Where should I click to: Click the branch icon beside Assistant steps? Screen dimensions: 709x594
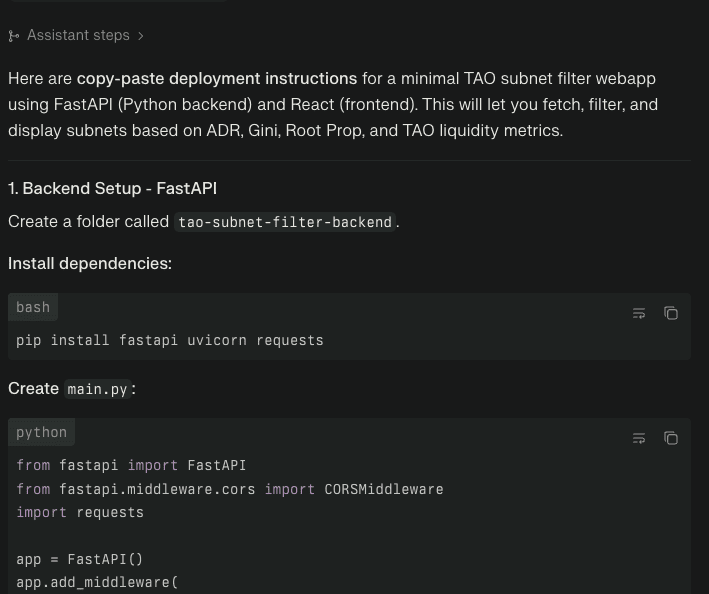point(14,36)
